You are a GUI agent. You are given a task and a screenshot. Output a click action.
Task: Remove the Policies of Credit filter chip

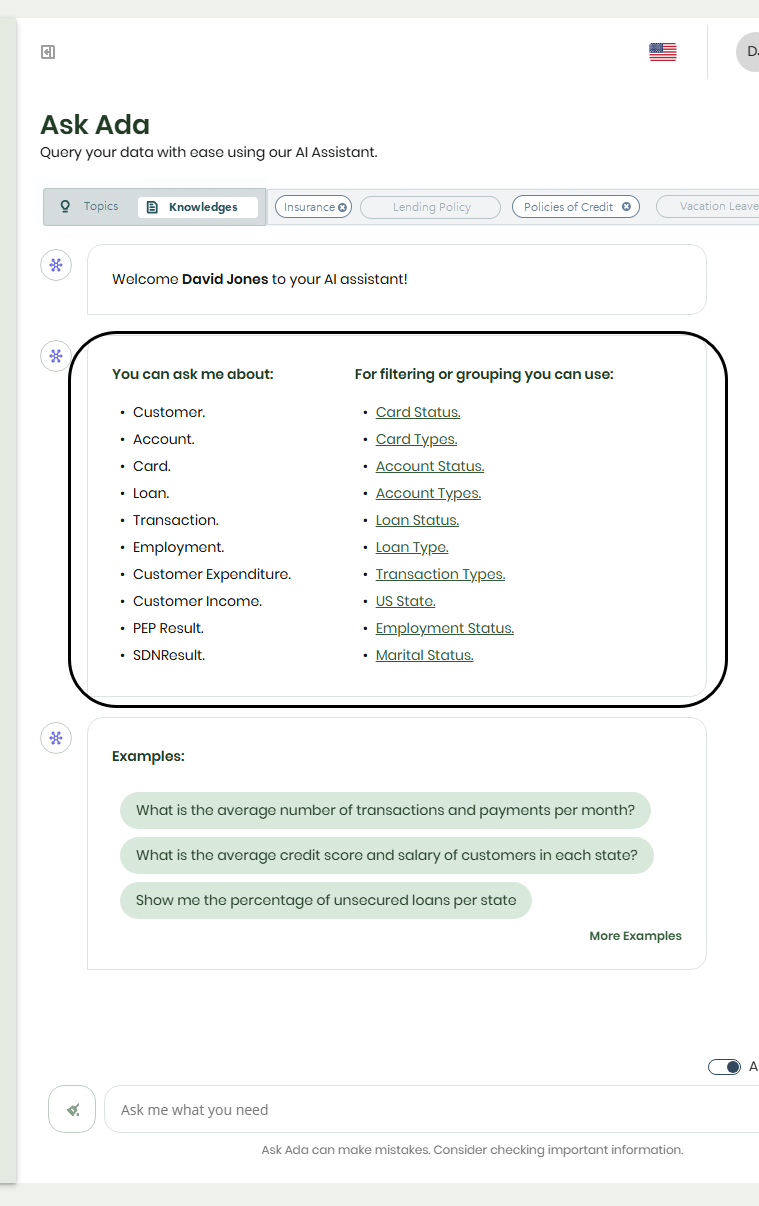[x=628, y=206]
